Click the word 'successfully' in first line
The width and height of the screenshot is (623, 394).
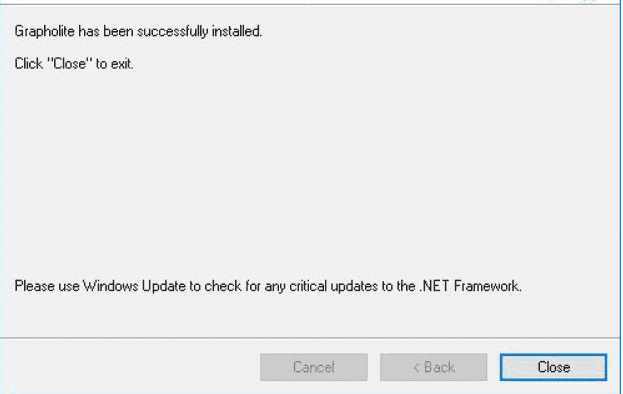[x=172, y=31]
